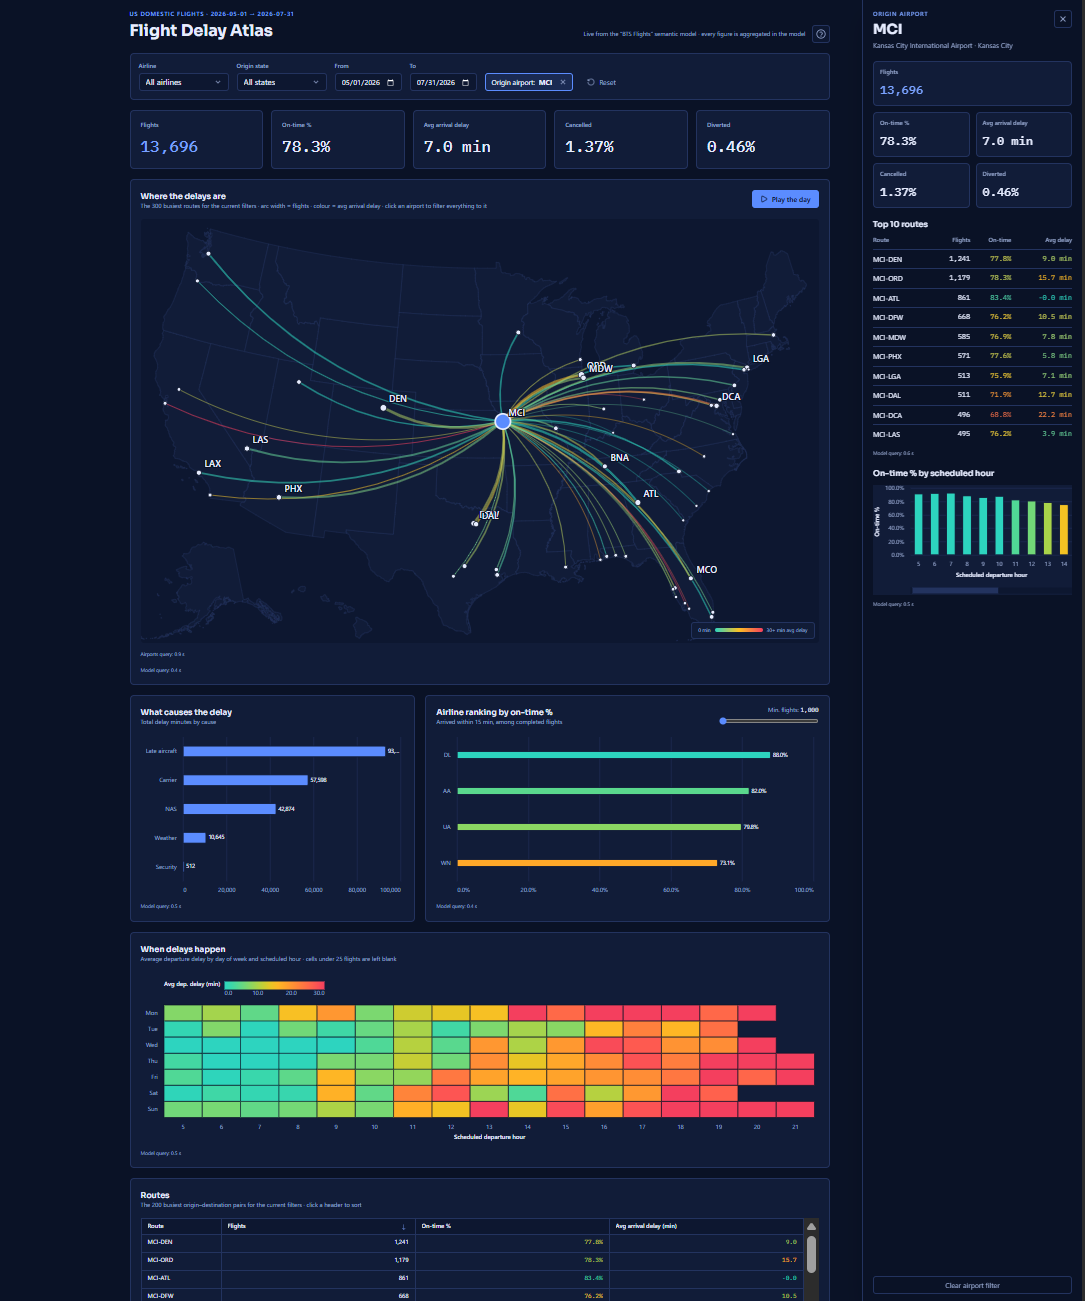Open the Origin state dropdown

(x=281, y=82)
